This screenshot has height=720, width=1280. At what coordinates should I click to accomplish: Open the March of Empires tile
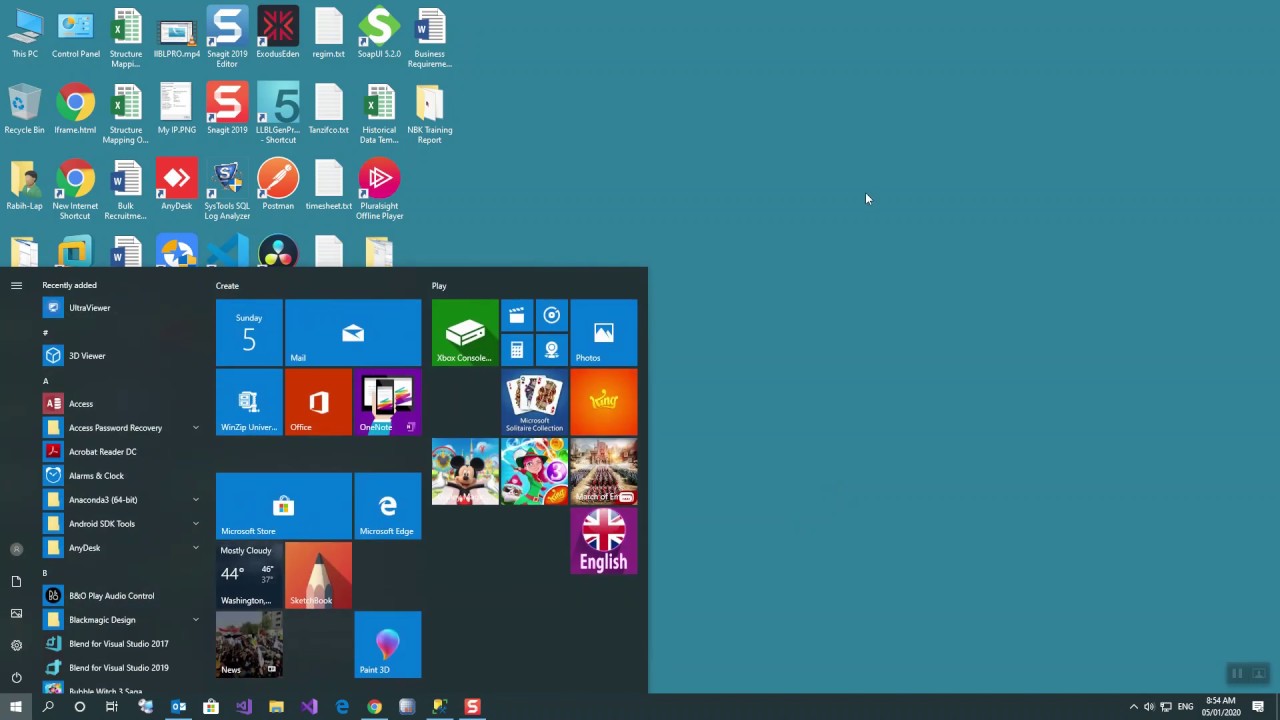coord(604,471)
